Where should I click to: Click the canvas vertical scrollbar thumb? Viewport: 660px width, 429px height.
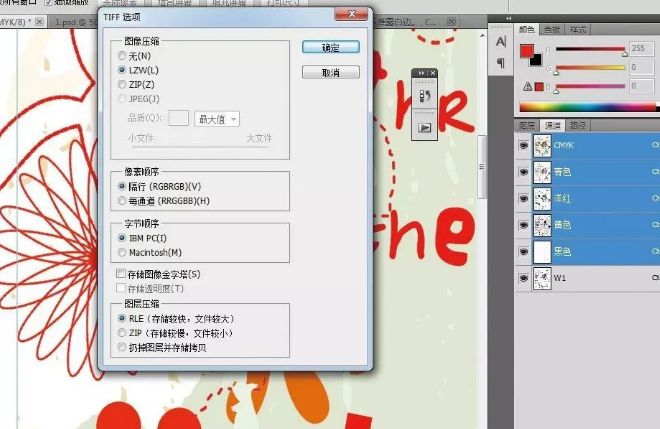[x=482, y=166]
